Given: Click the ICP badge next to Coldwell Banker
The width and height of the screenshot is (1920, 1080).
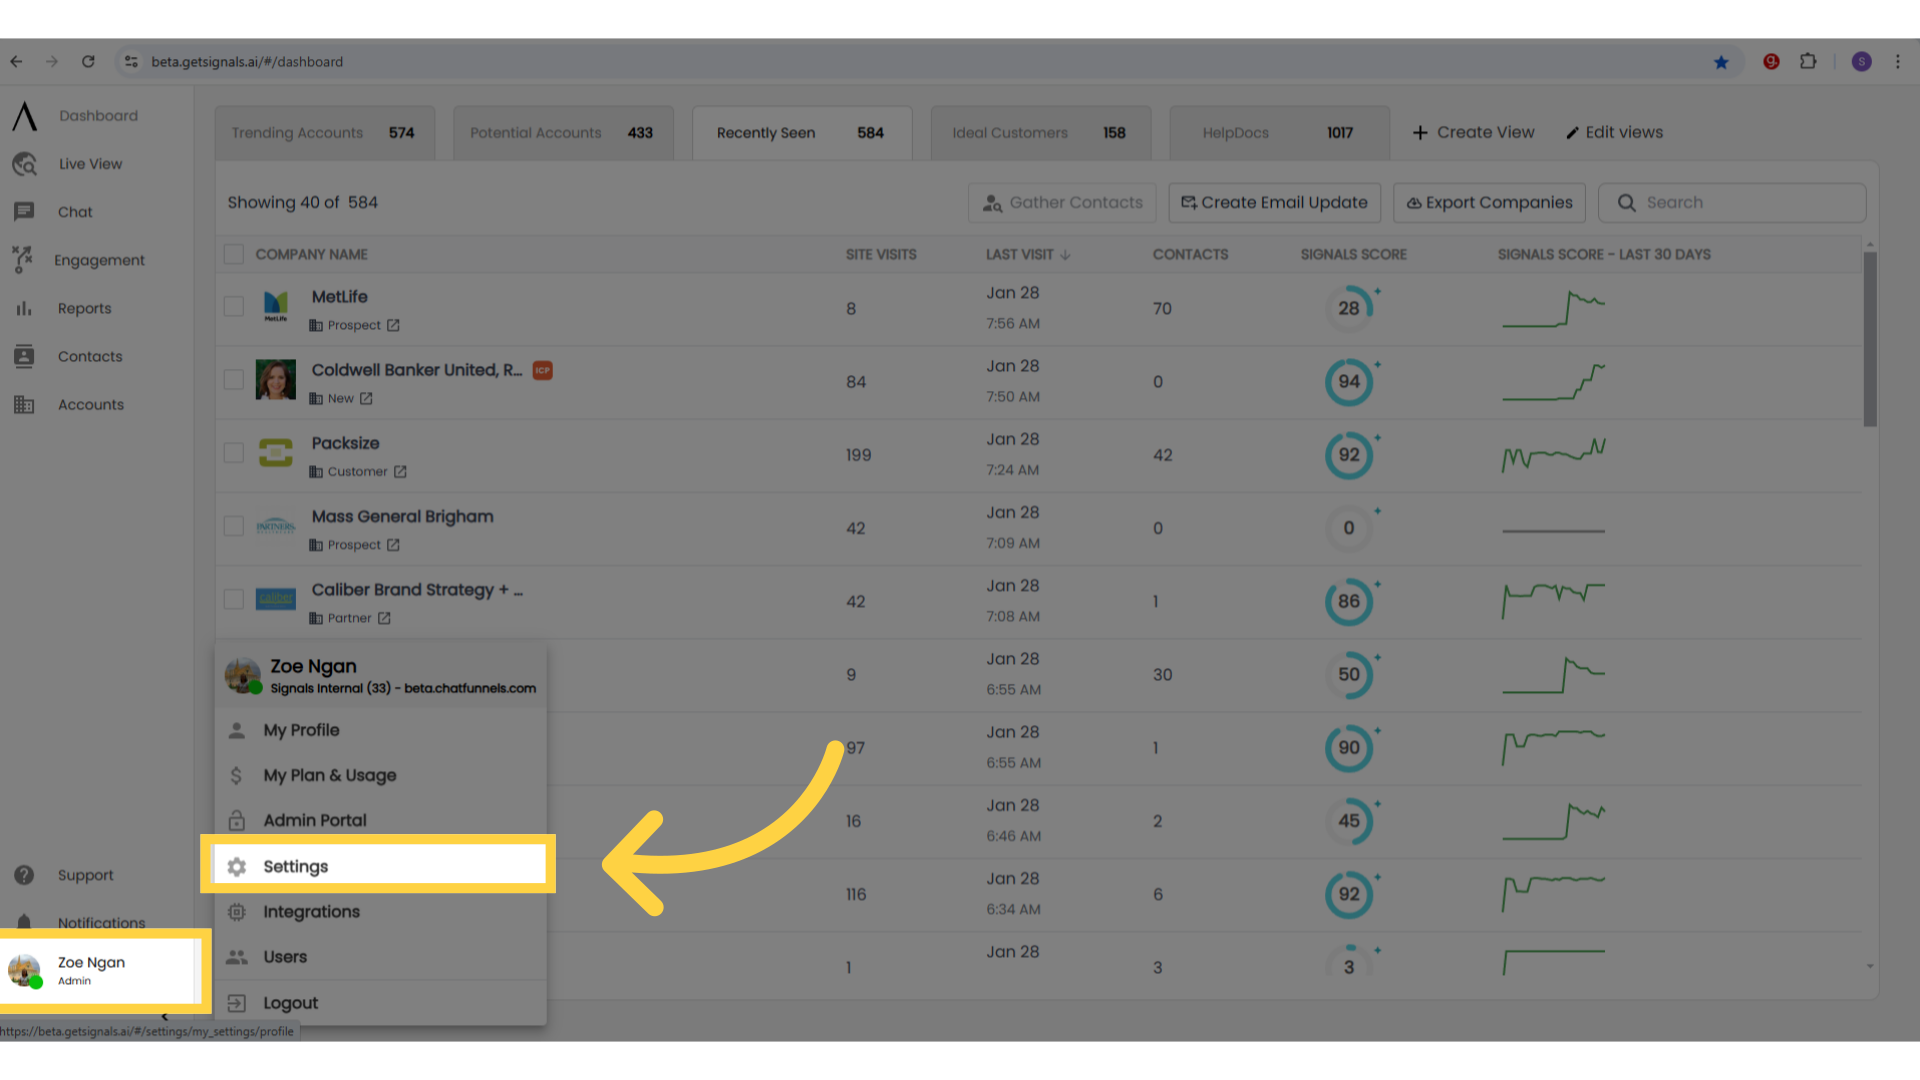Looking at the screenshot, I should tap(542, 370).
